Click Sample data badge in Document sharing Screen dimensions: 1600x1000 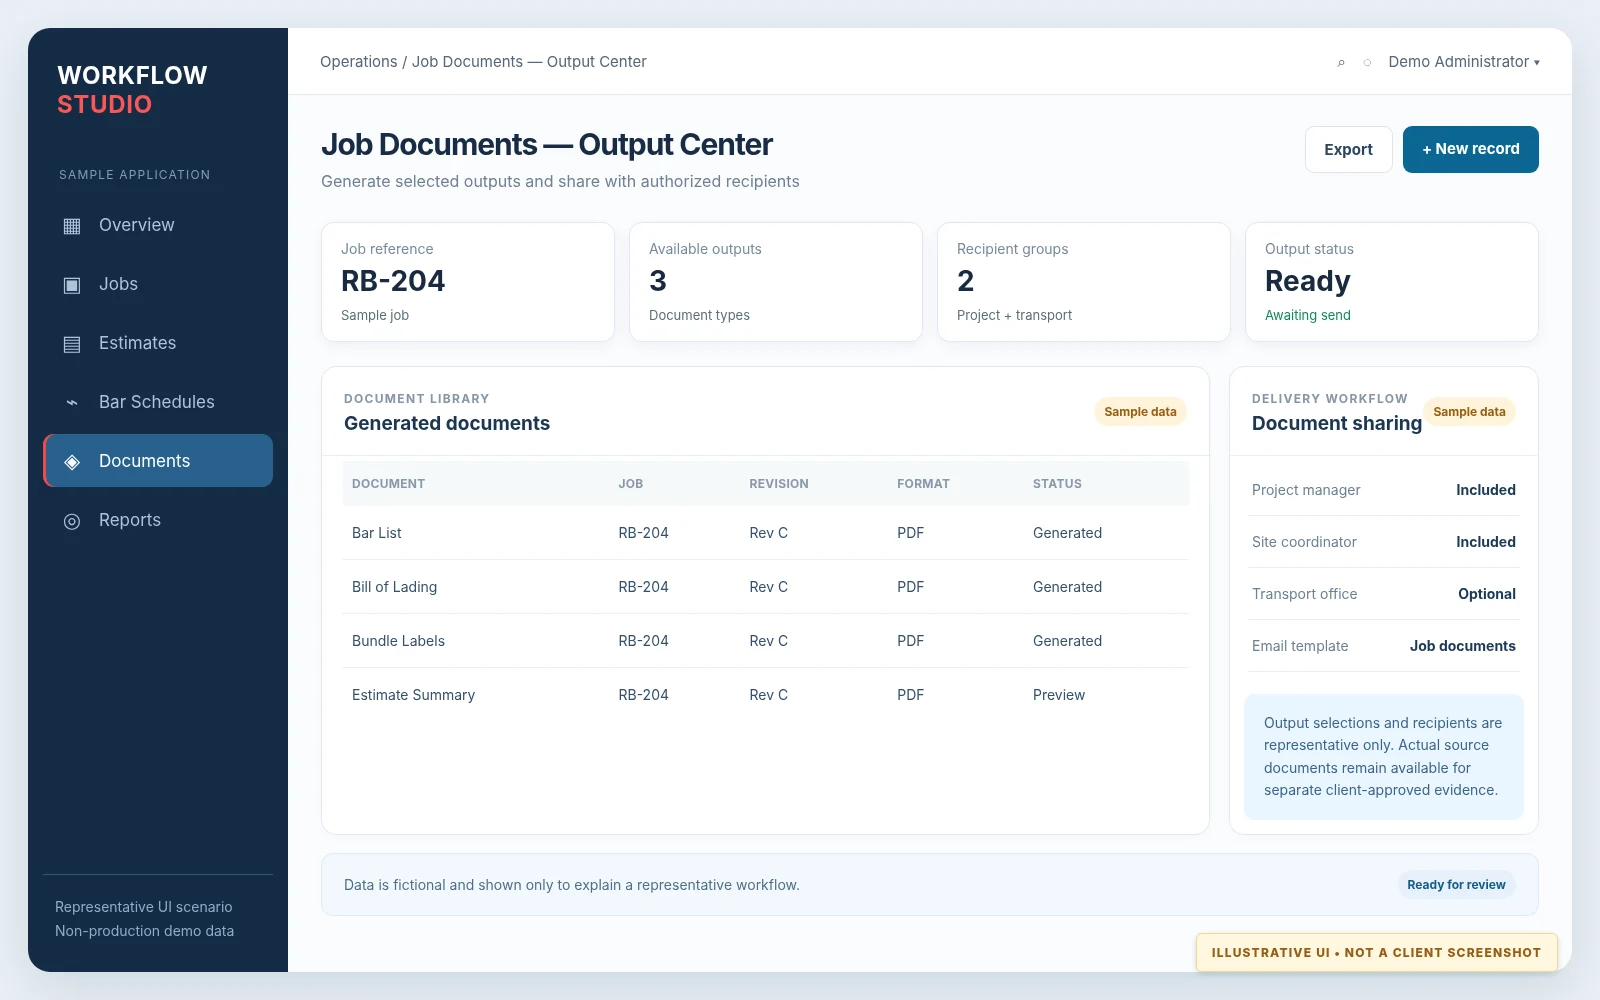pyautogui.click(x=1469, y=412)
